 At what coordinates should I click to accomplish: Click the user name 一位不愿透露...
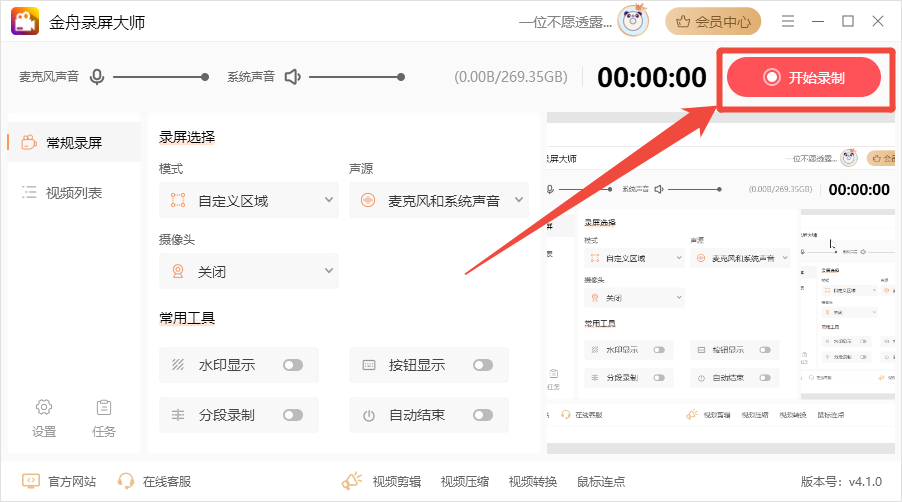[565, 22]
